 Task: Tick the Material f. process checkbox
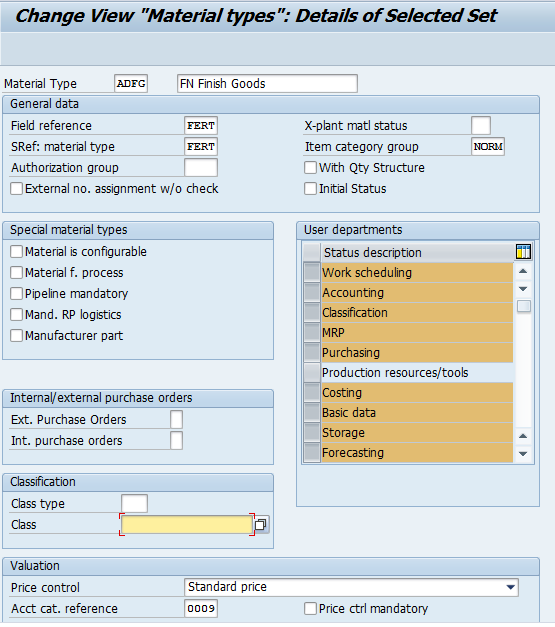pyautogui.click(x=17, y=273)
